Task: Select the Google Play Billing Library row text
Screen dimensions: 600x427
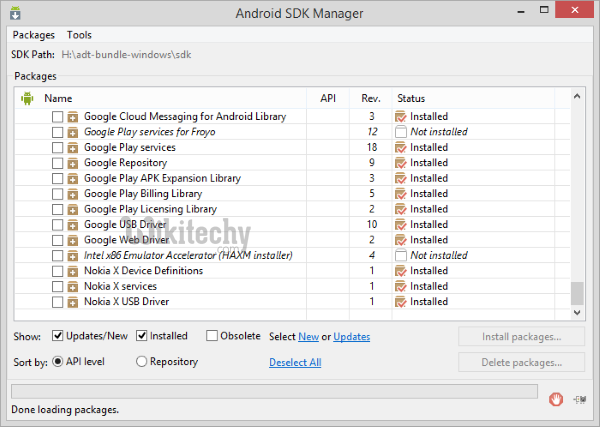Action: [x=143, y=194]
